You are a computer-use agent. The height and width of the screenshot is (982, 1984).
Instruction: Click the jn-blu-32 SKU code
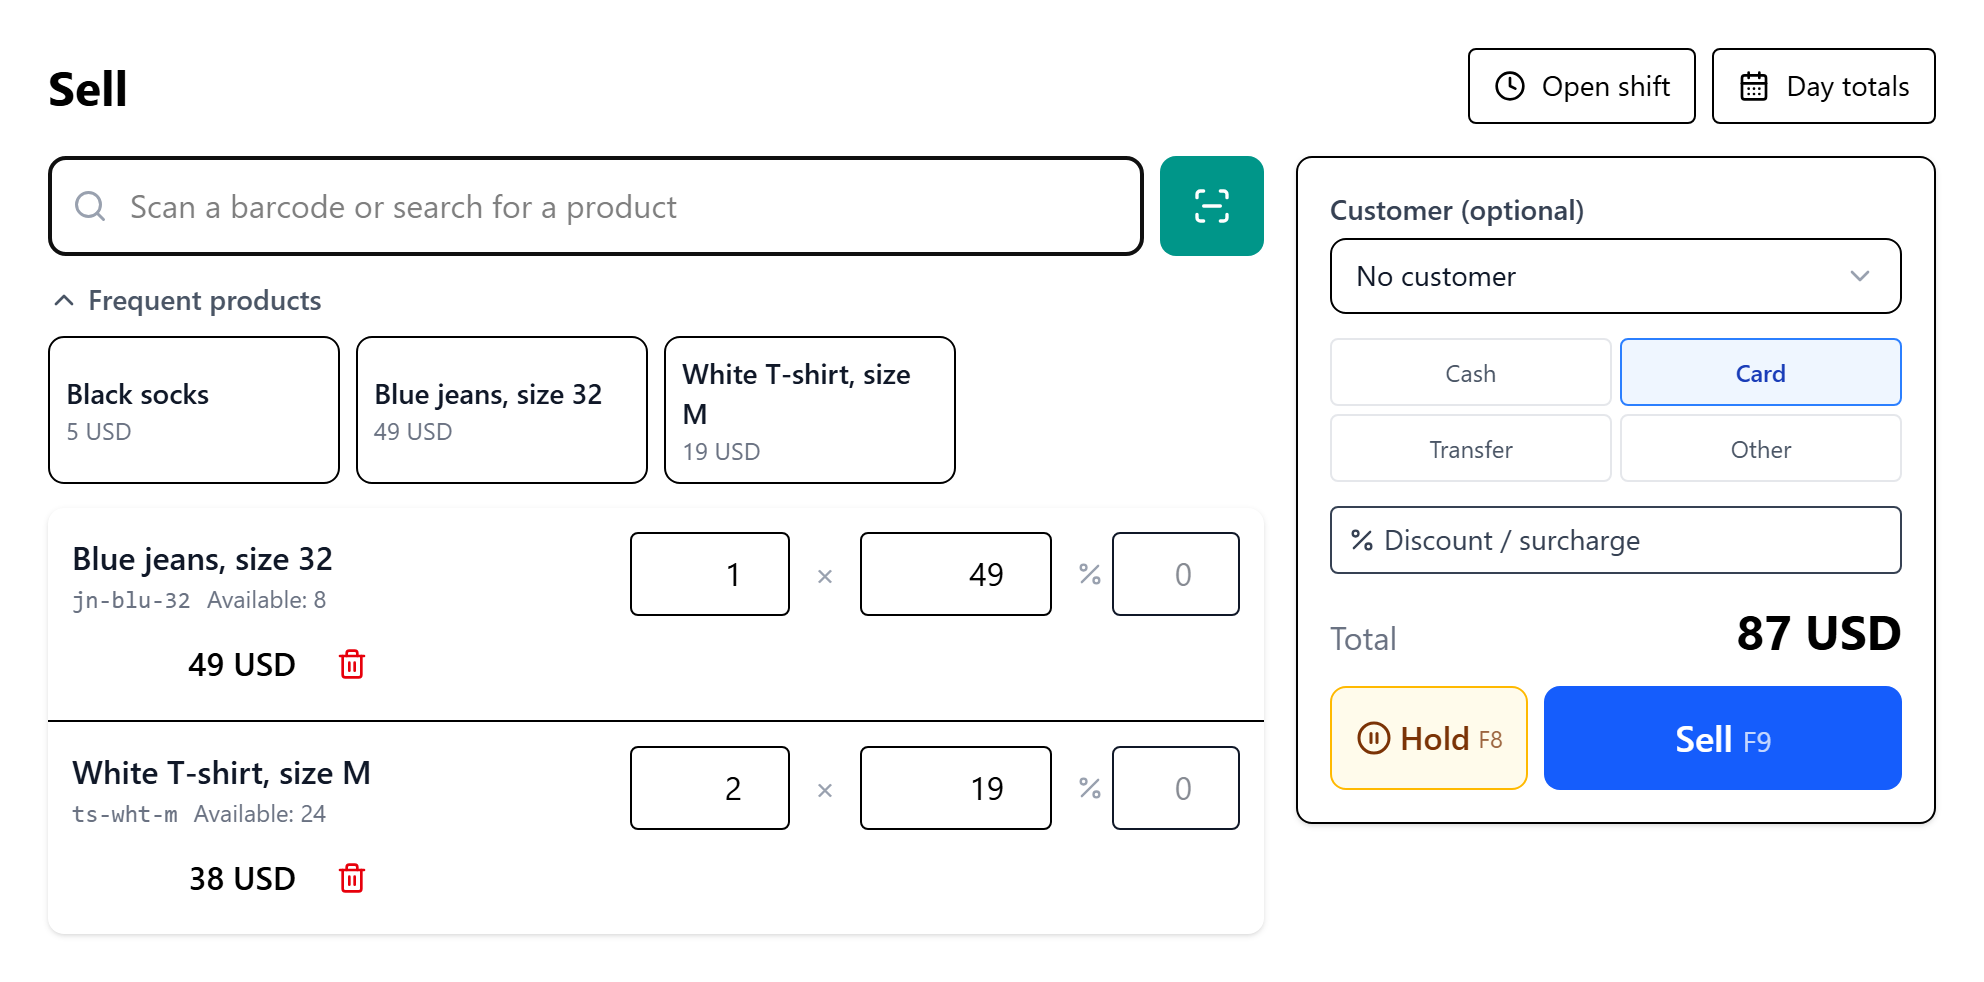click(x=131, y=600)
